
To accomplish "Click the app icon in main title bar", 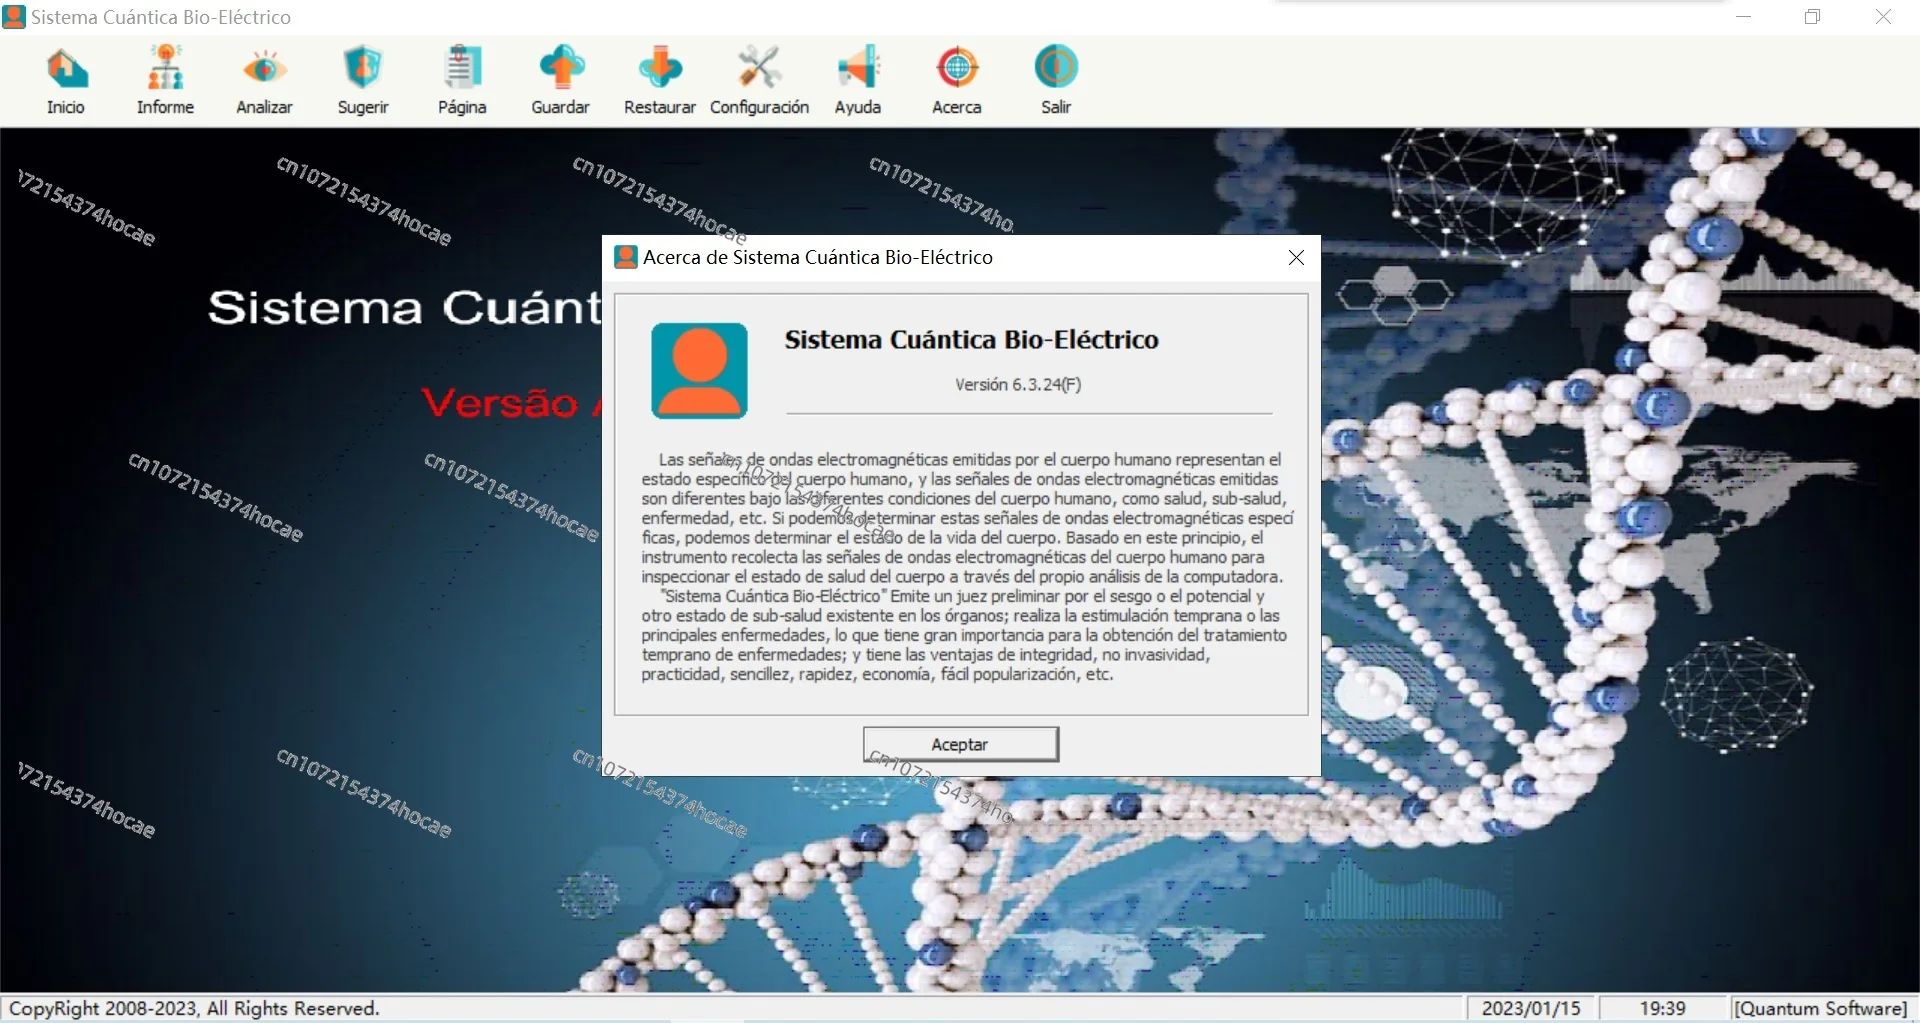I will click(14, 17).
